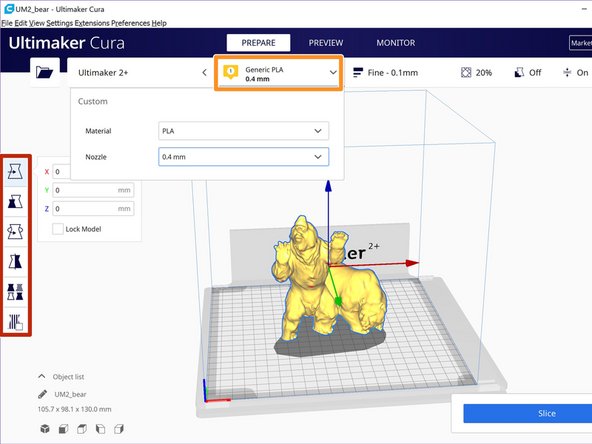
Task: Click the Z position input field
Action: [x=93, y=208]
